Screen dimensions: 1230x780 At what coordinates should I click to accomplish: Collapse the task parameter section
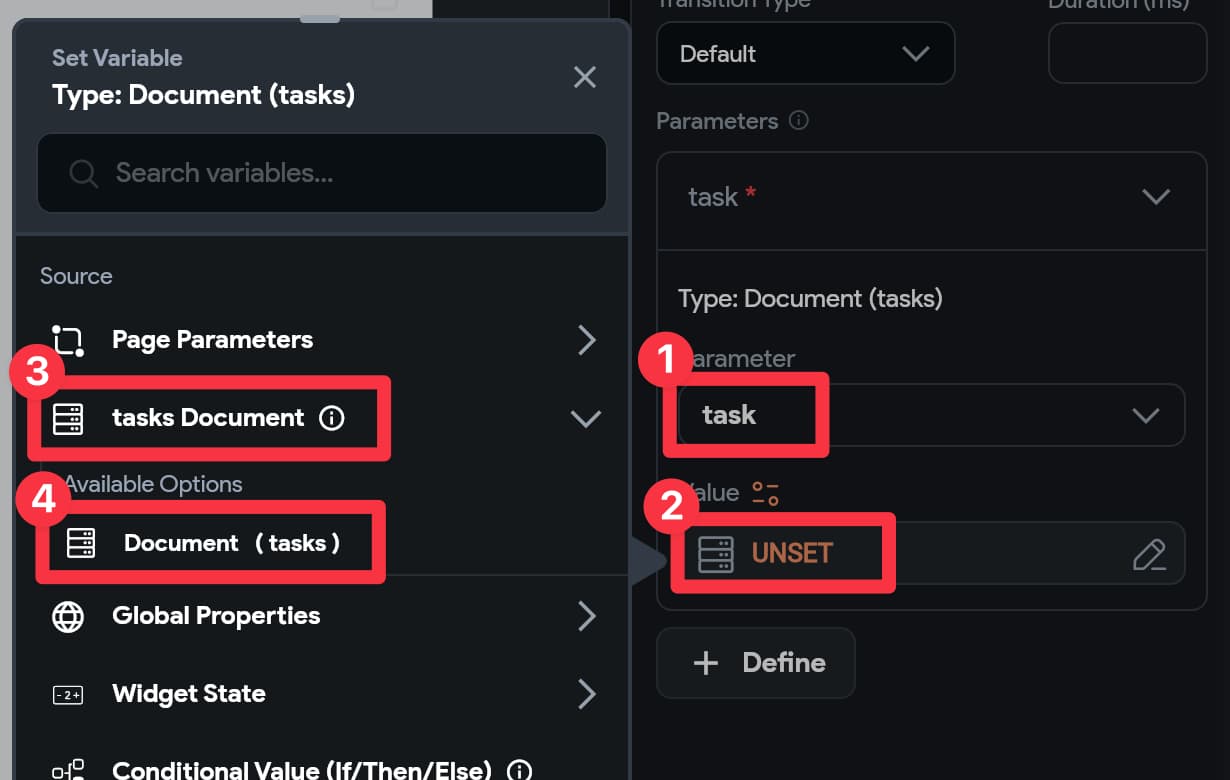pyautogui.click(x=1156, y=197)
